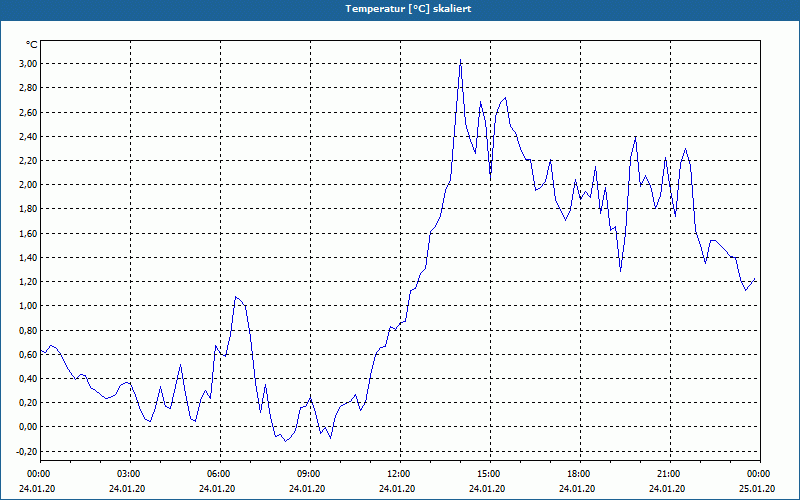Click the 1,80 y-axis value
This screenshot has width=800, height=500.
pyautogui.click(x=29, y=209)
